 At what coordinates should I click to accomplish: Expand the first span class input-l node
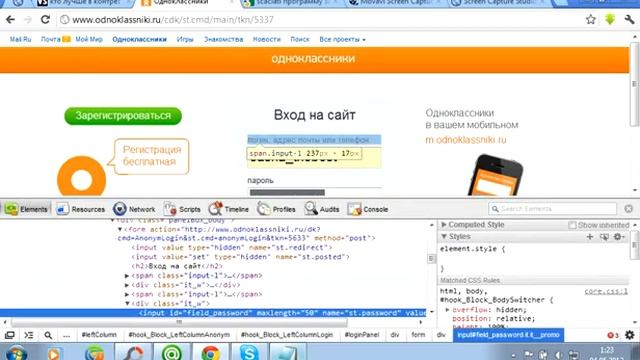point(127,276)
